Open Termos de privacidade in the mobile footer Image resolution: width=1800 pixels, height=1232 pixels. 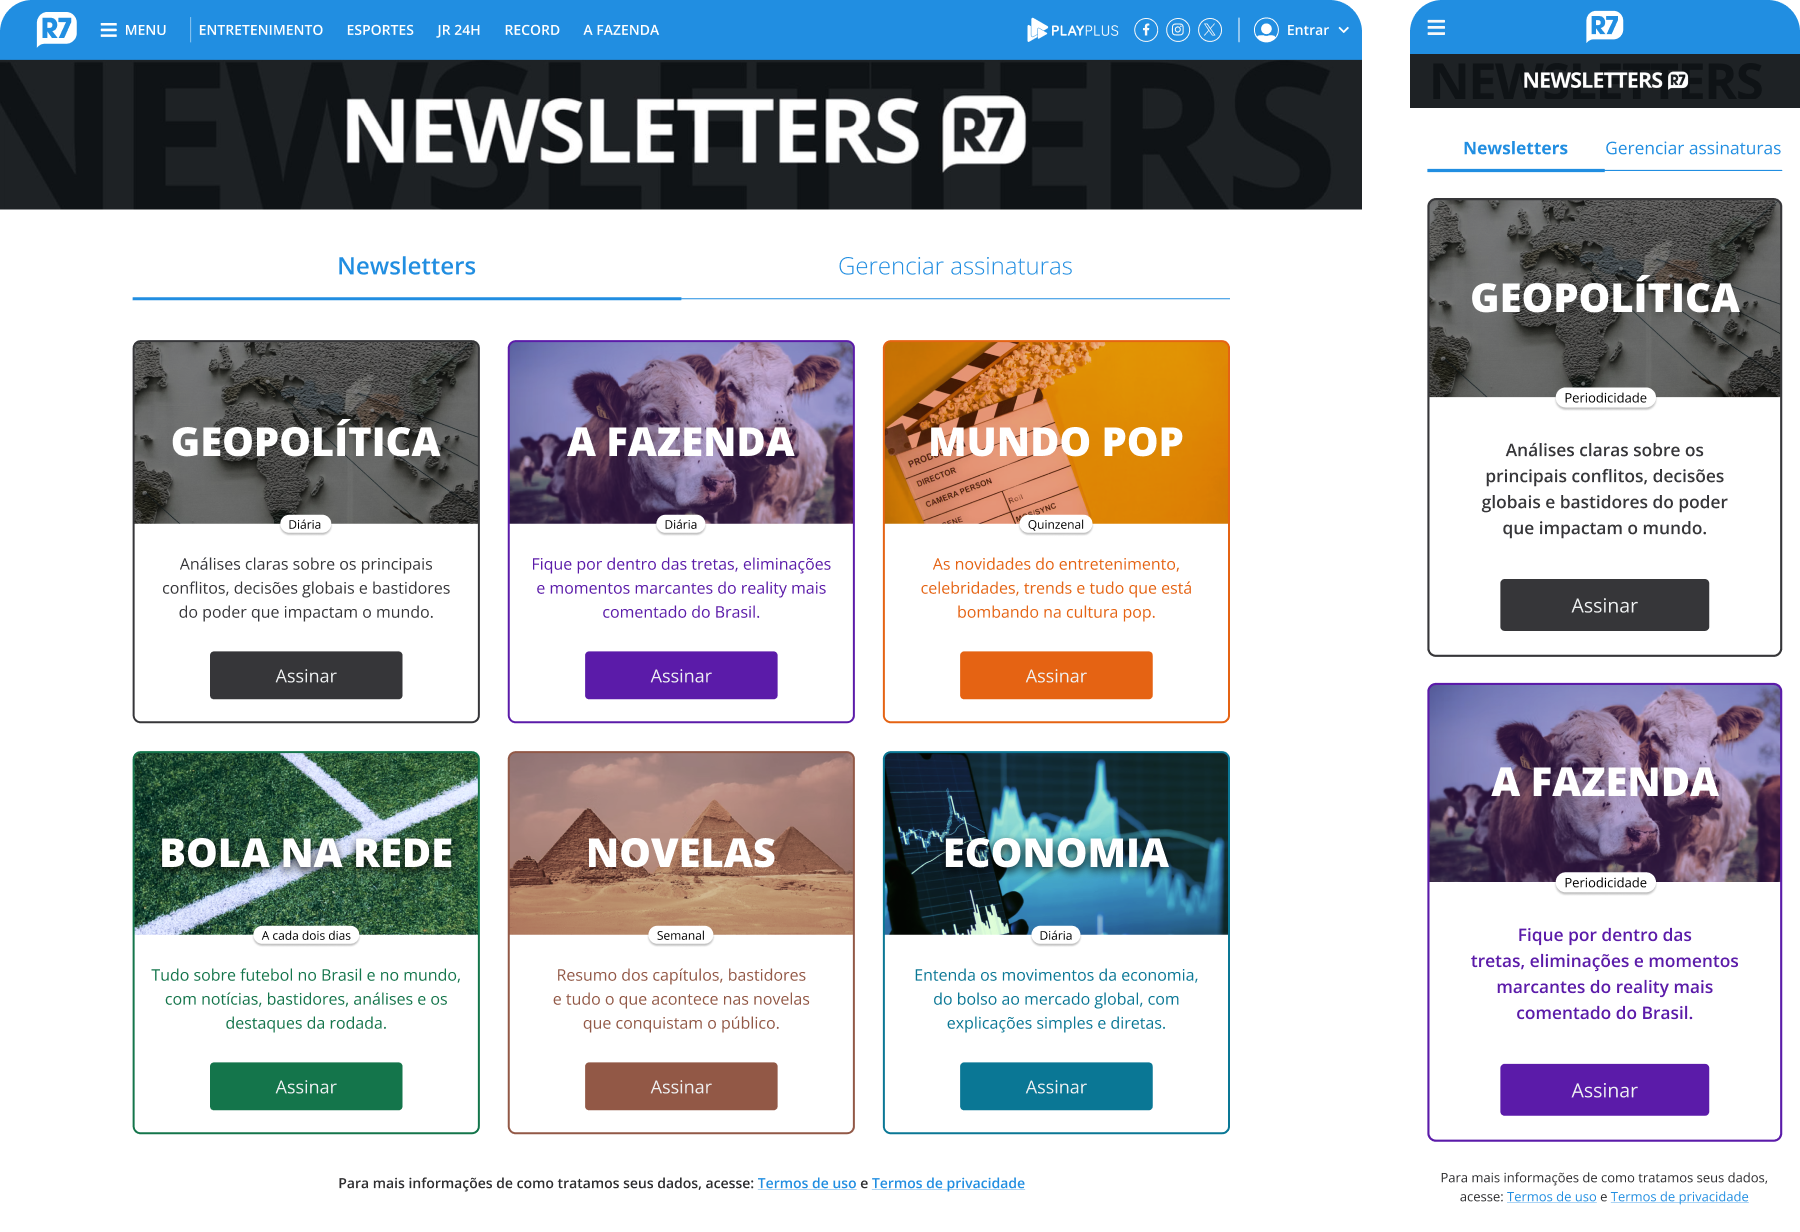click(1680, 1197)
